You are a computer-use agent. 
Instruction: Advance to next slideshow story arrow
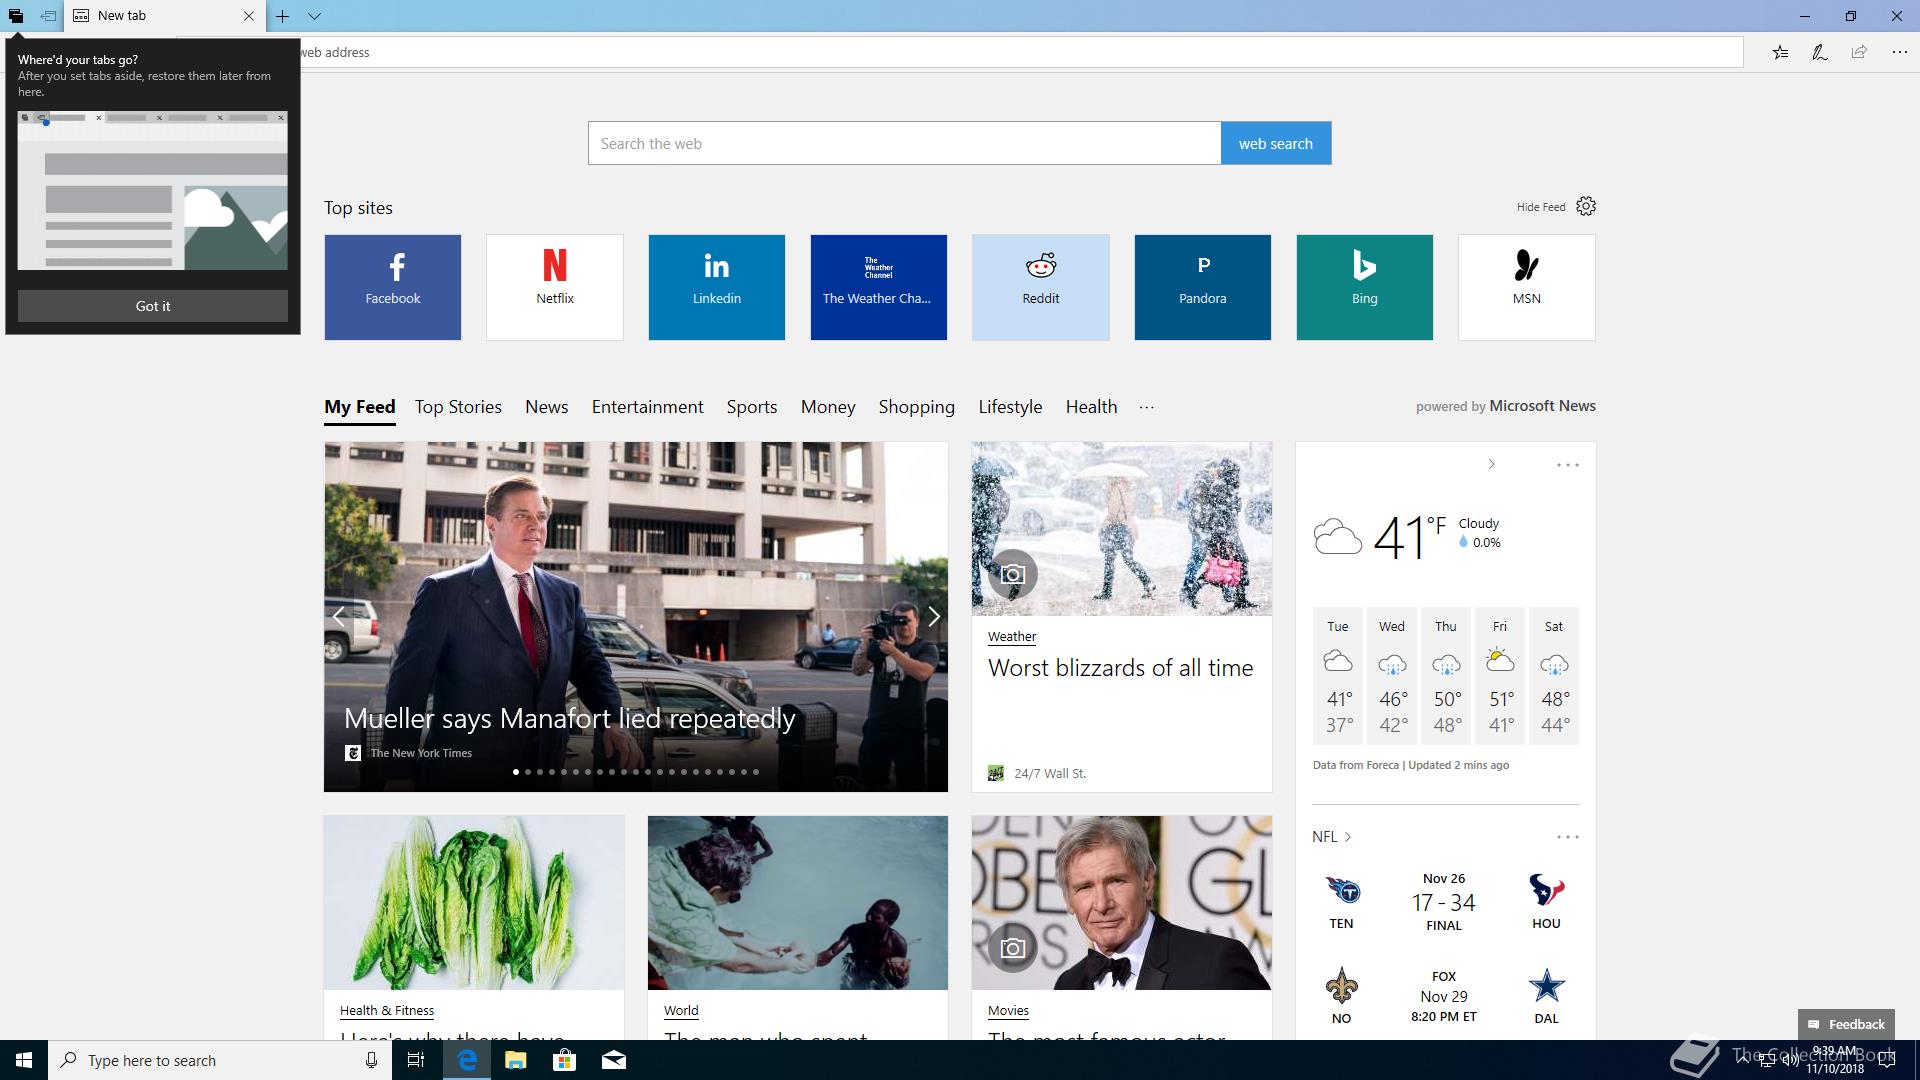pos(933,616)
